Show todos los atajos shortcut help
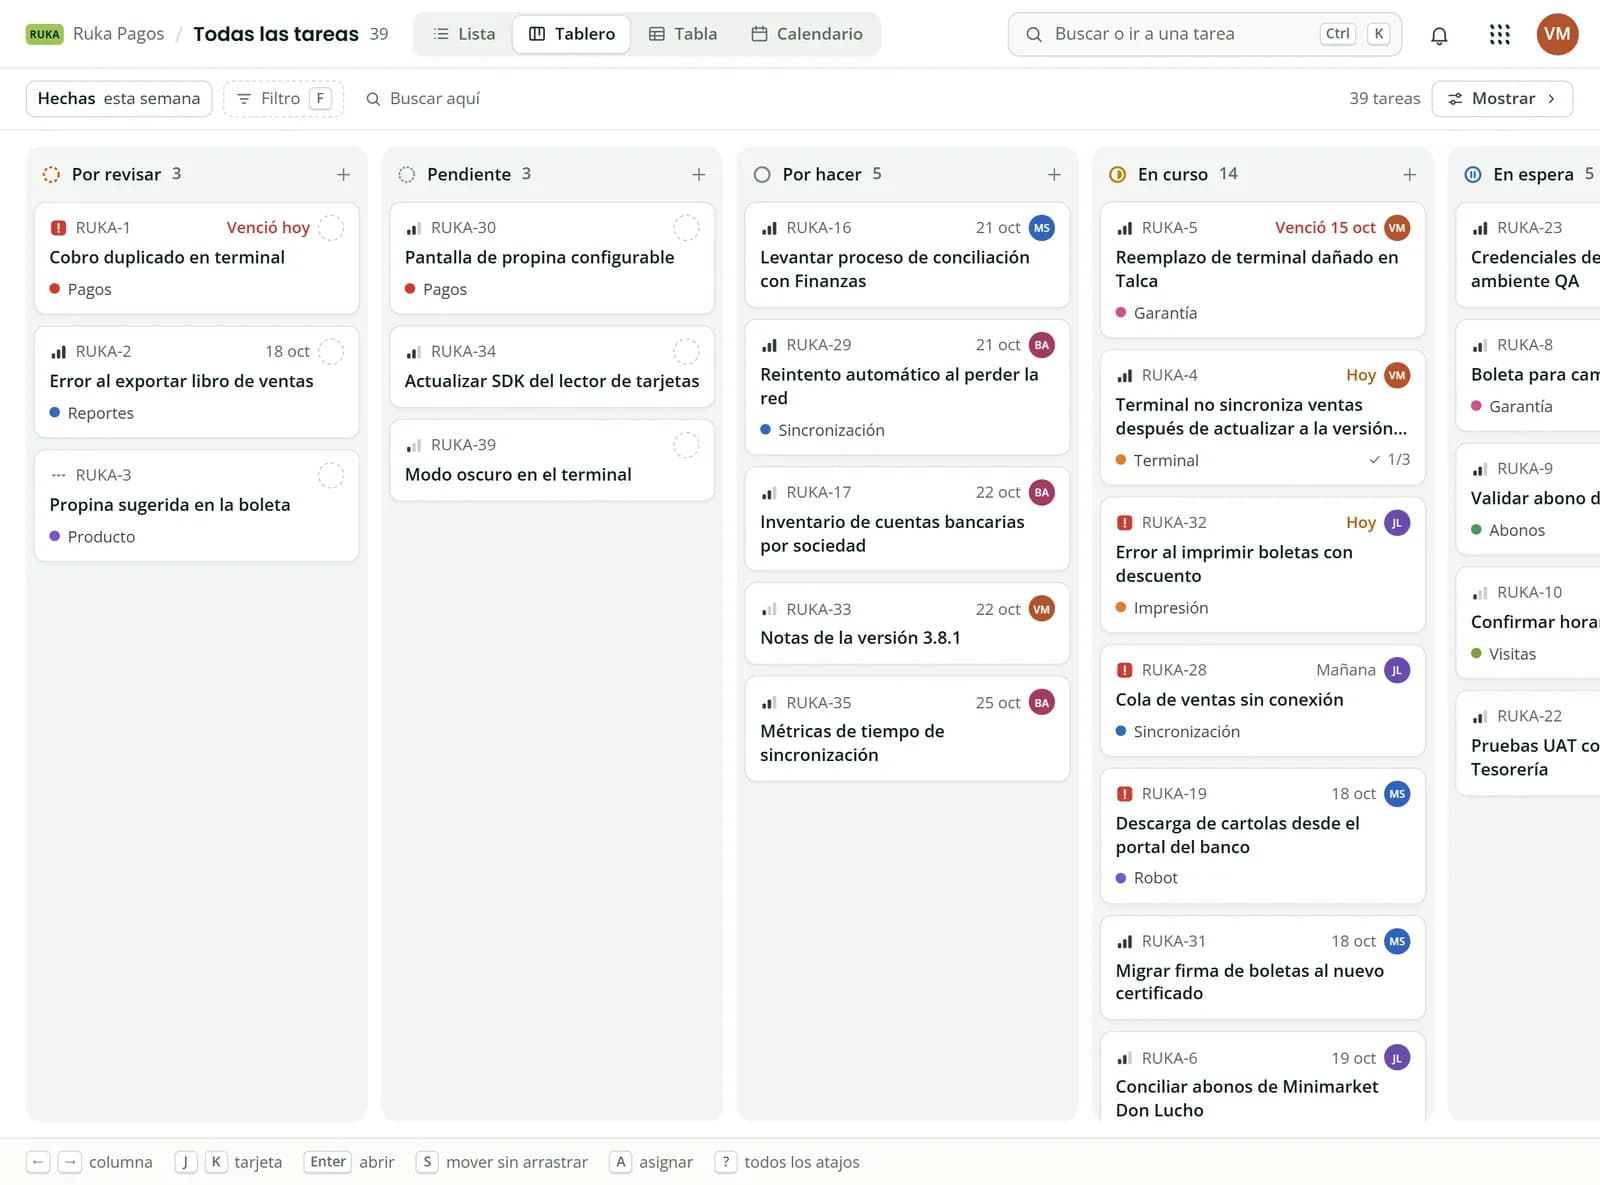The height and width of the screenshot is (1185, 1600). [787, 1162]
